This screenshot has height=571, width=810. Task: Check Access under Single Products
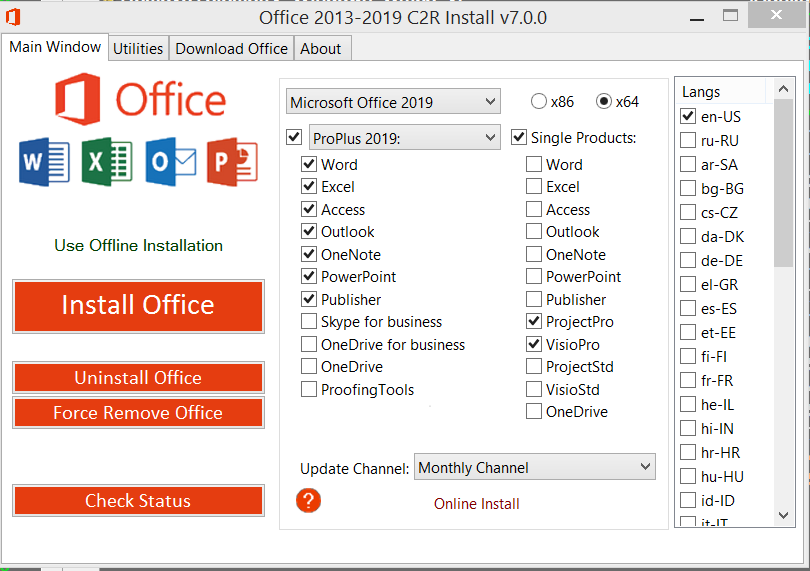(x=534, y=209)
